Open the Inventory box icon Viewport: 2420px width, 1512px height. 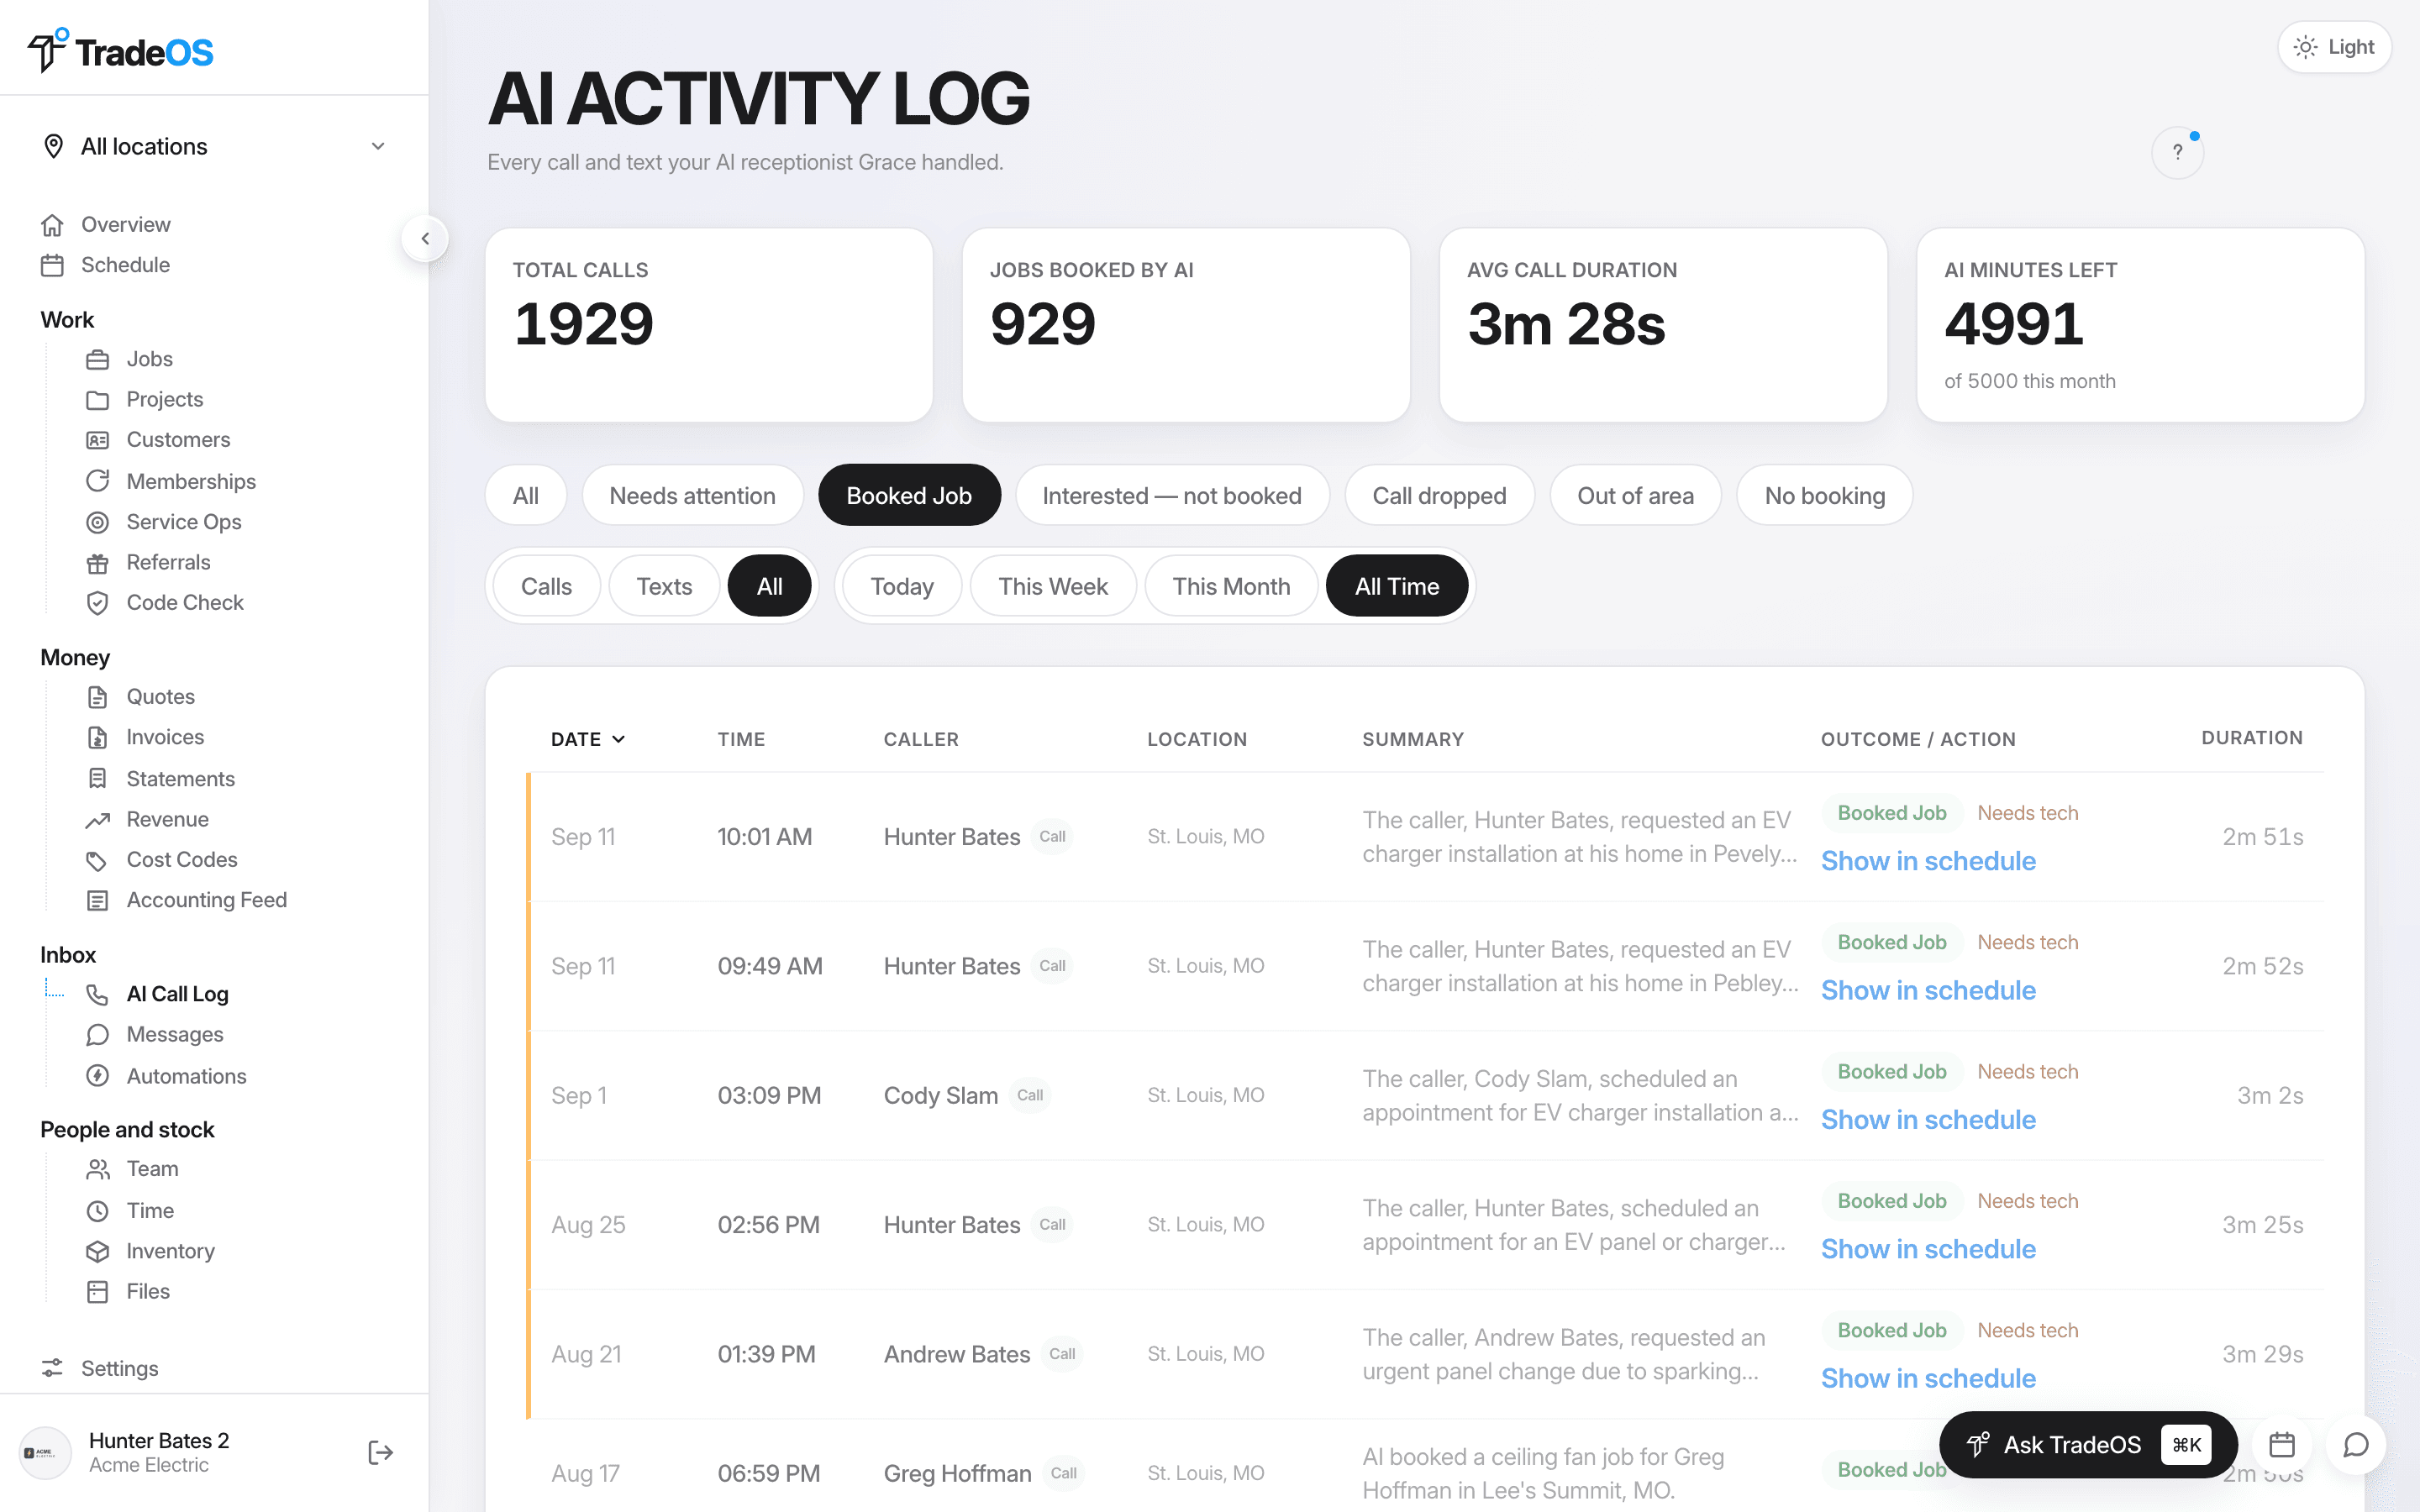pos(97,1251)
